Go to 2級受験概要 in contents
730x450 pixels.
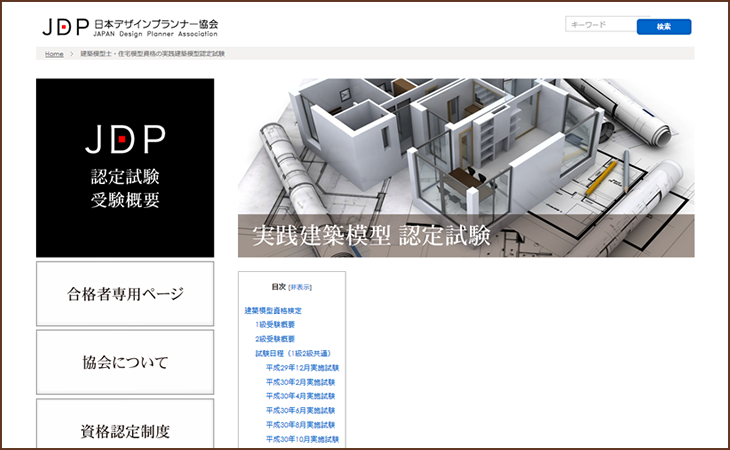point(275,339)
